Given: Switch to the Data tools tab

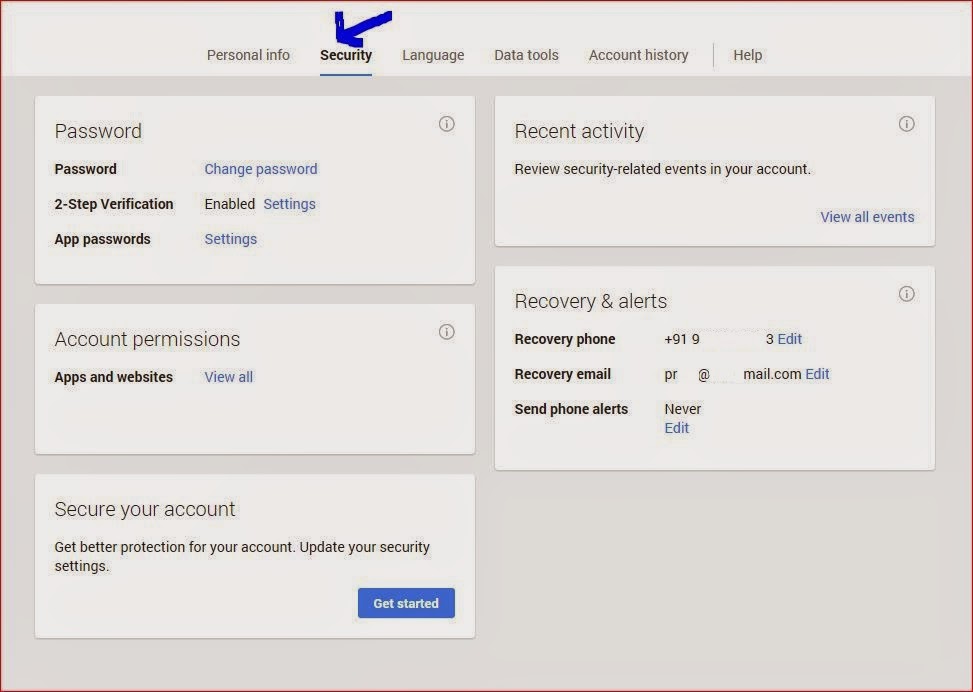Looking at the screenshot, I should pos(526,55).
